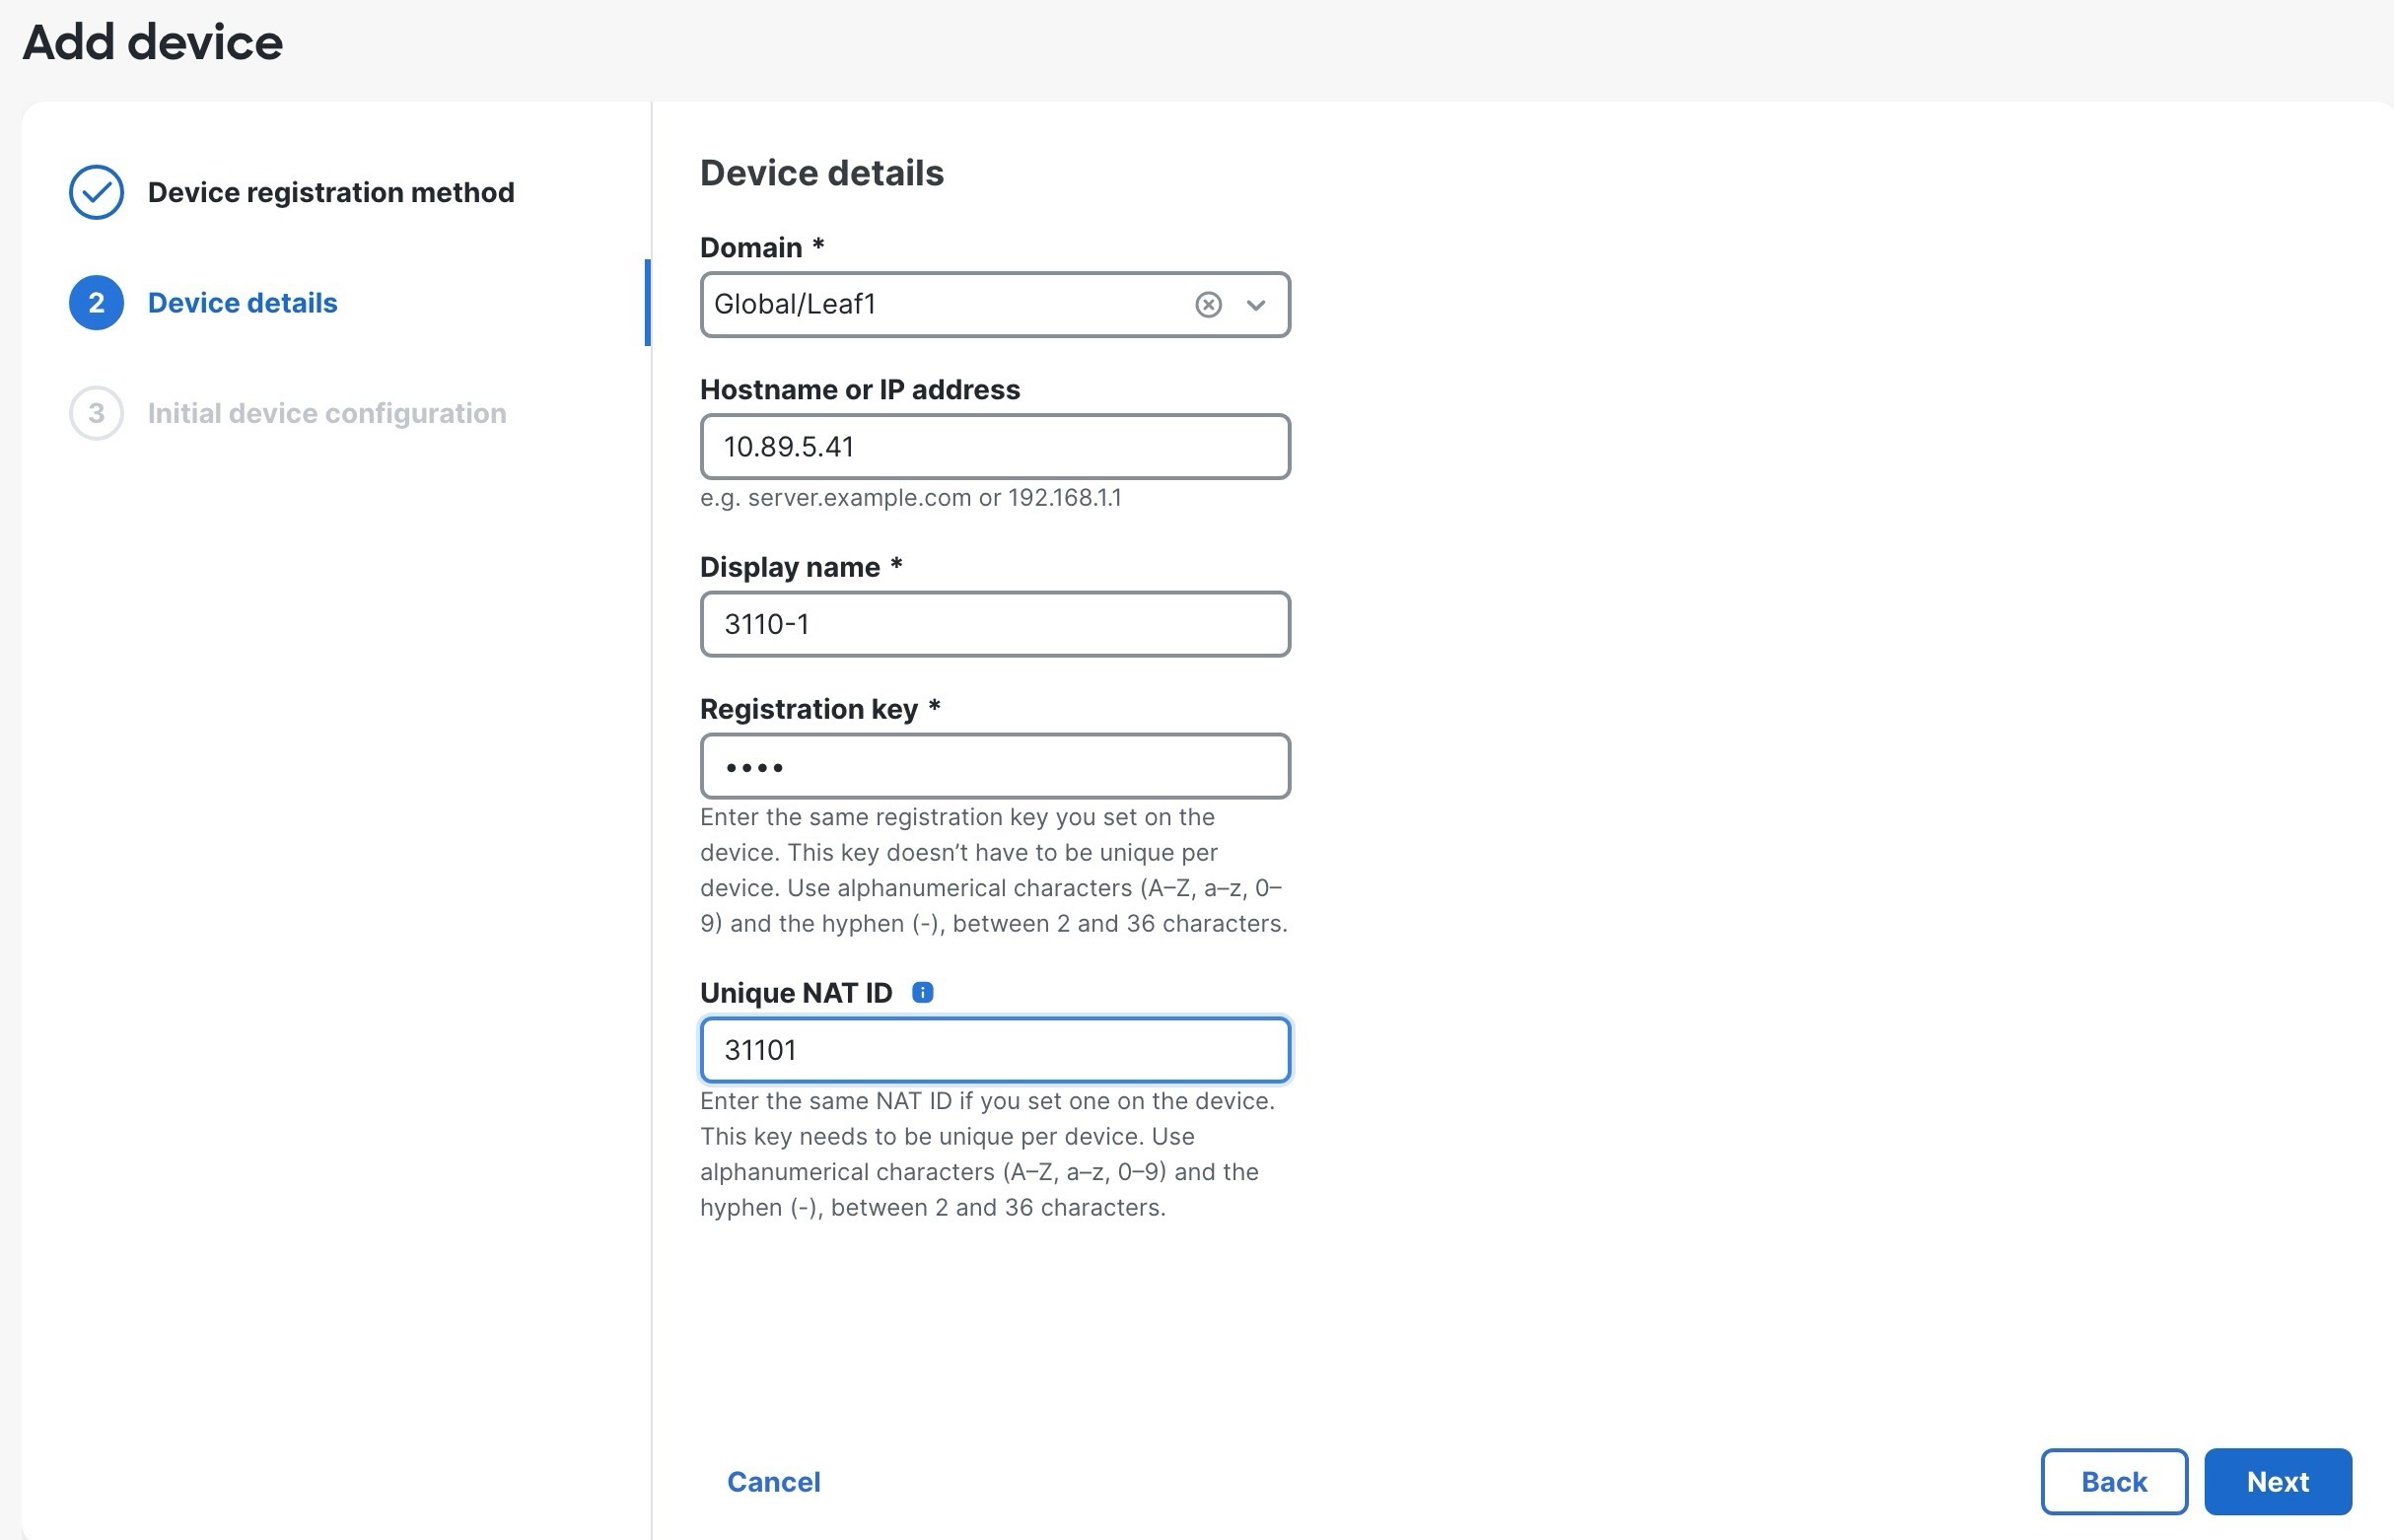Viewport: 2394px width, 1540px height.
Task: Click the Unique NAT ID info icon
Action: (x=922, y=992)
